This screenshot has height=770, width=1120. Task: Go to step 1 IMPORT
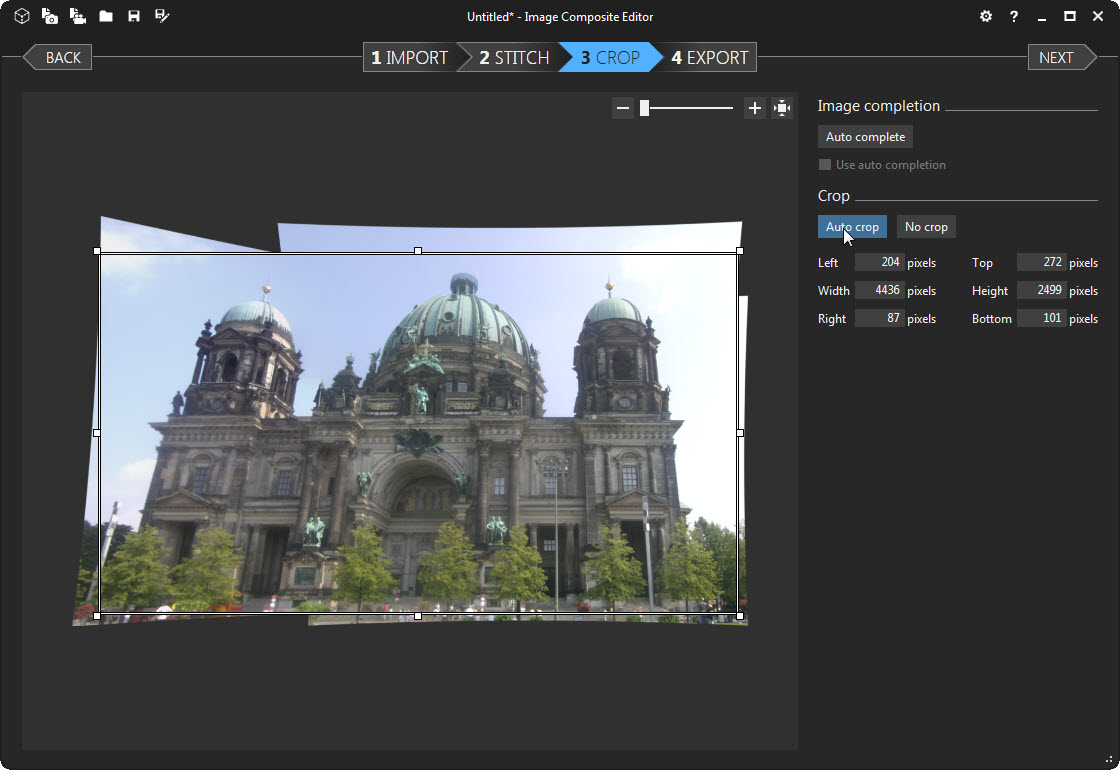pos(409,57)
